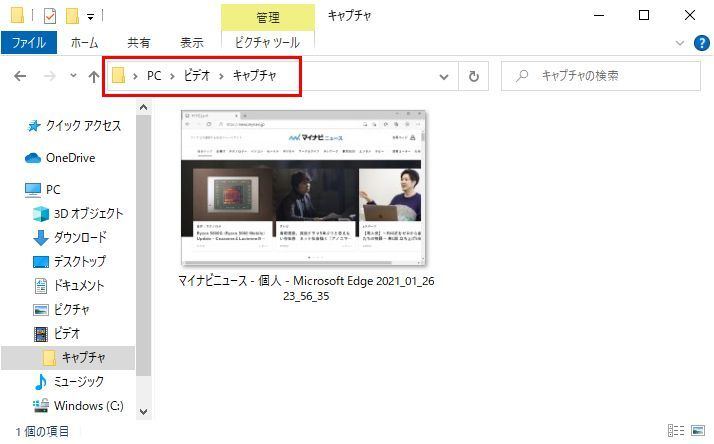The width and height of the screenshot is (714, 444).
Task: Click the file name マイナビニュース - 個人 - Microsoft Edge
Action: (x=306, y=288)
